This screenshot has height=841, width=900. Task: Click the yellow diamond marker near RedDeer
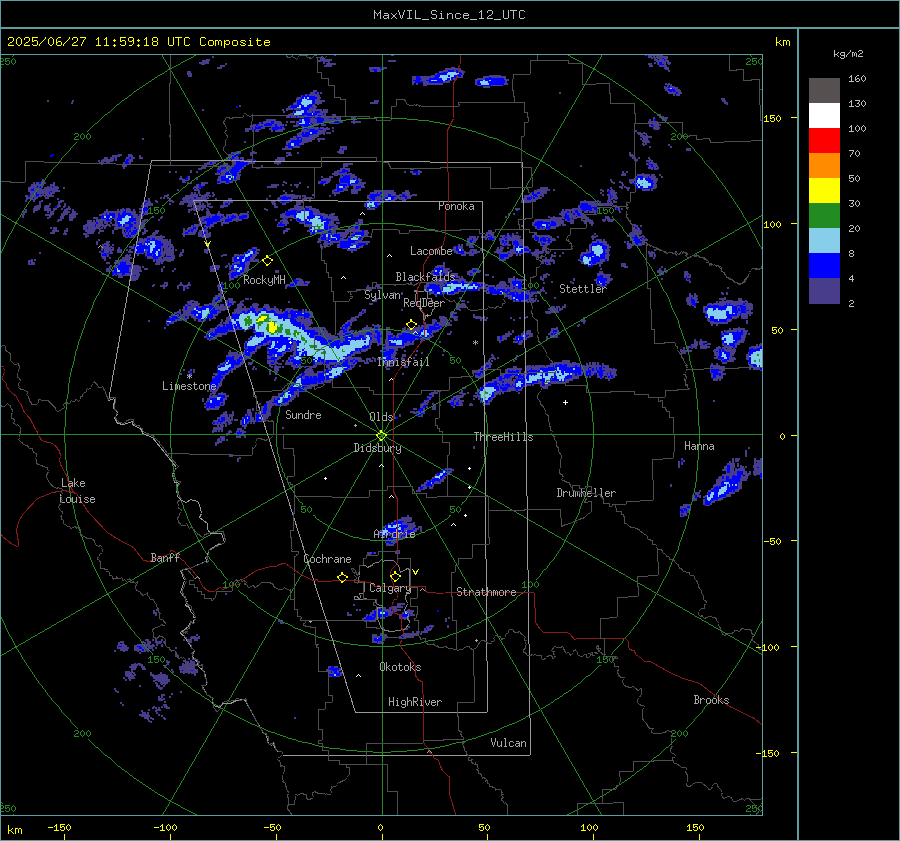click(411, 325)
